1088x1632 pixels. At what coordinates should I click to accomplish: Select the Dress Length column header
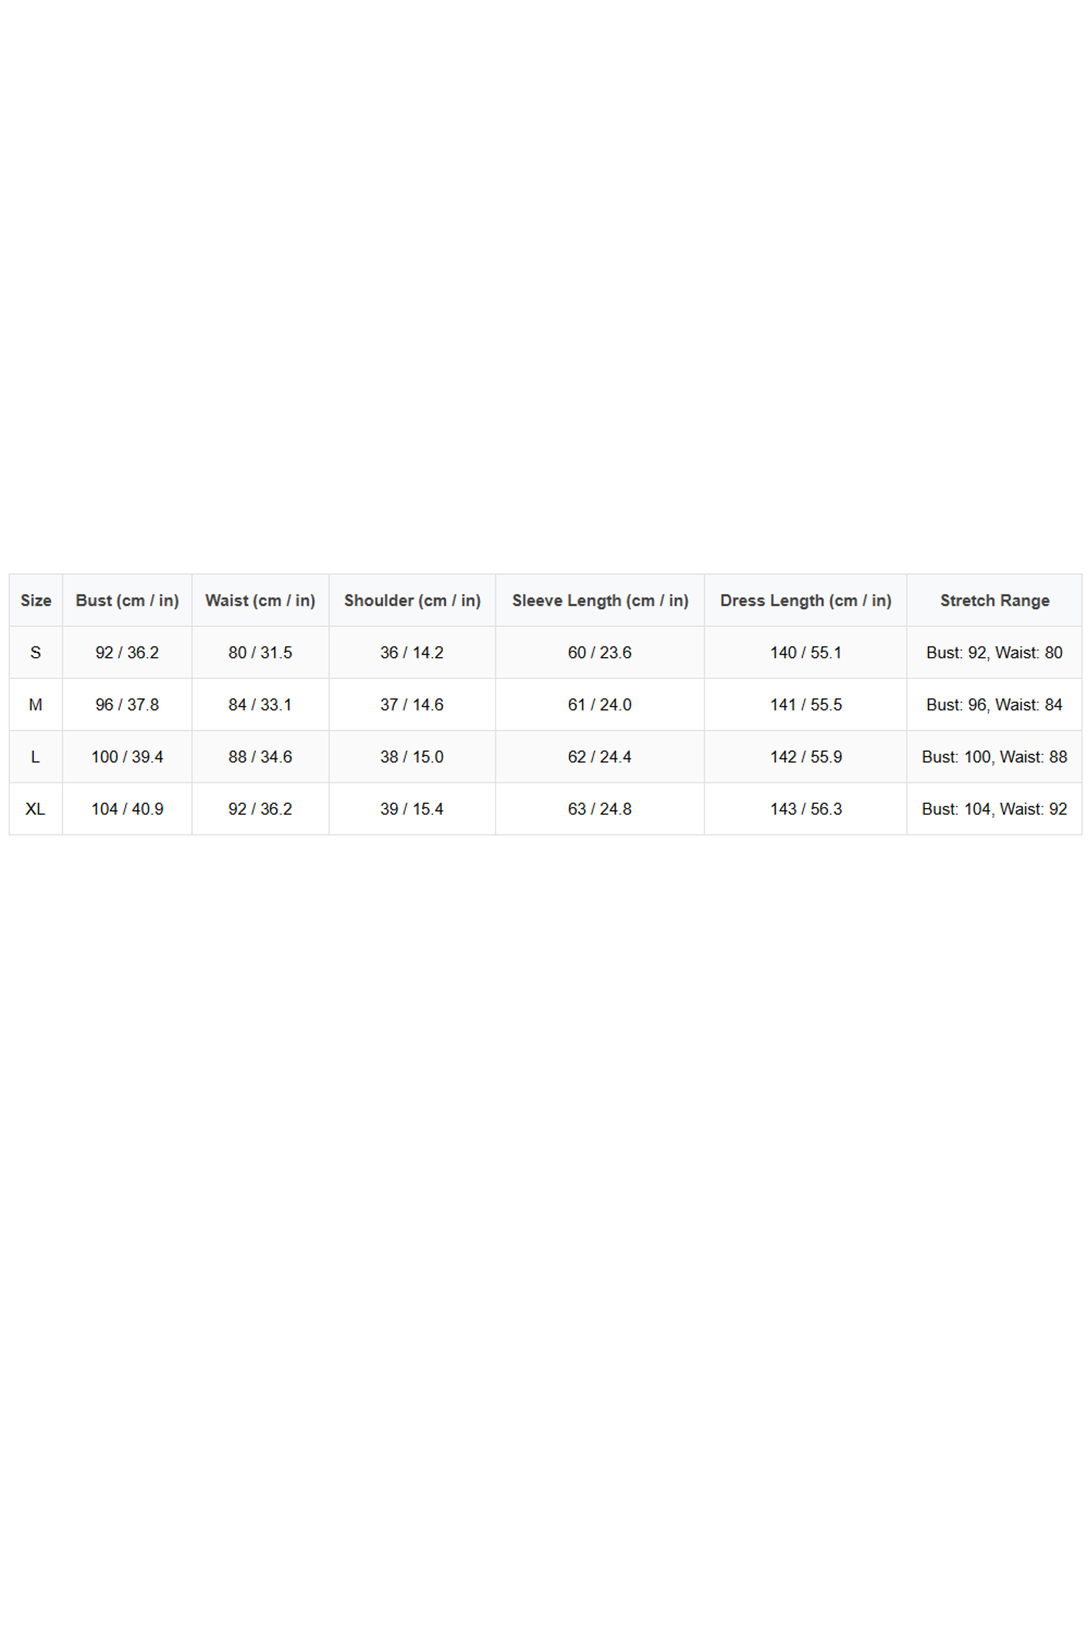click(805, 600)
